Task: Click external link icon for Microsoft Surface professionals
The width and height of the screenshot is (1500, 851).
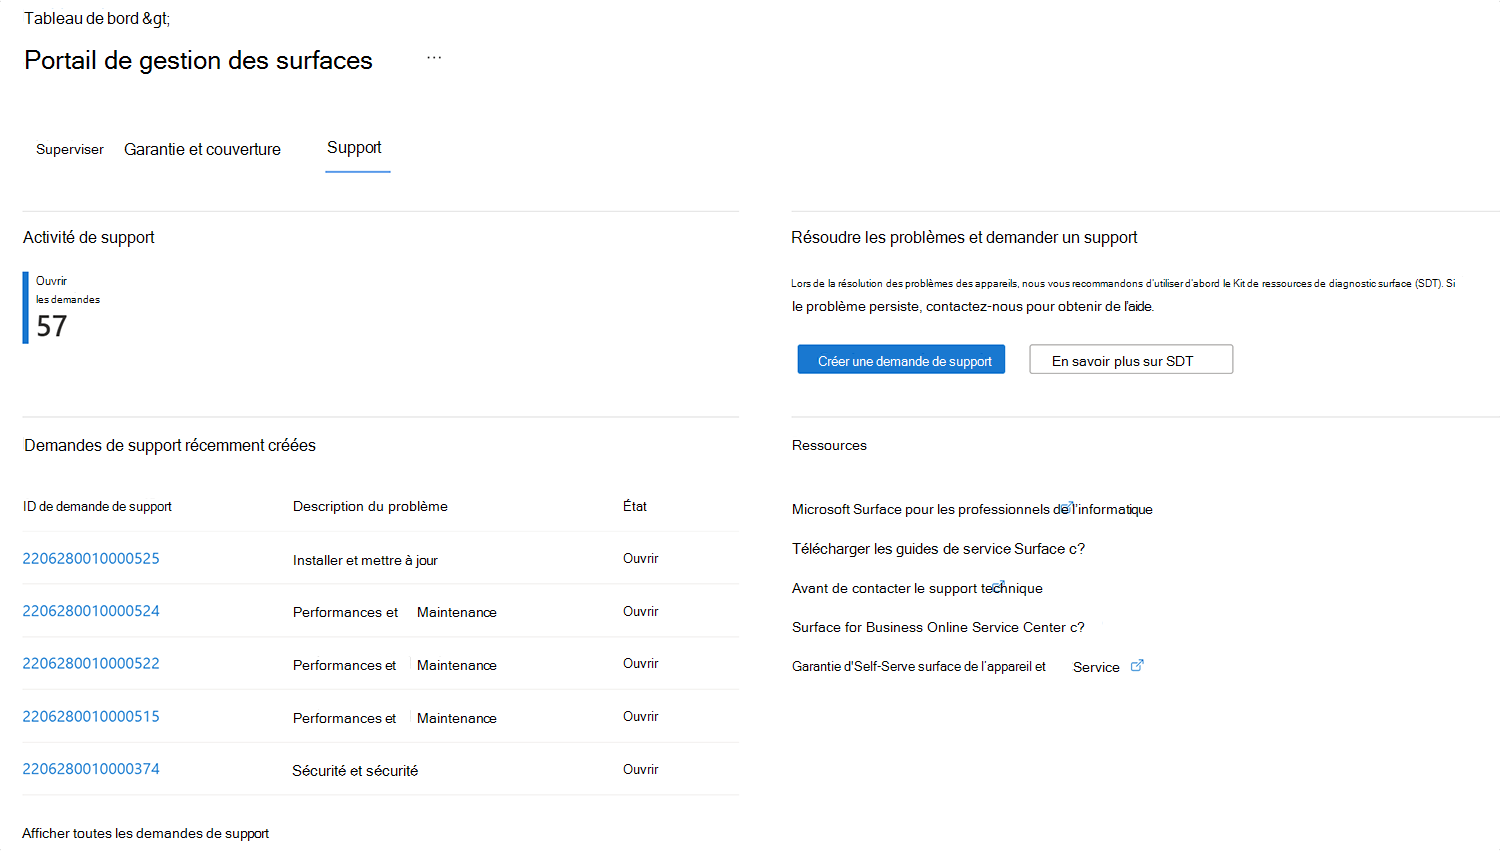Action: [1068, 505]
